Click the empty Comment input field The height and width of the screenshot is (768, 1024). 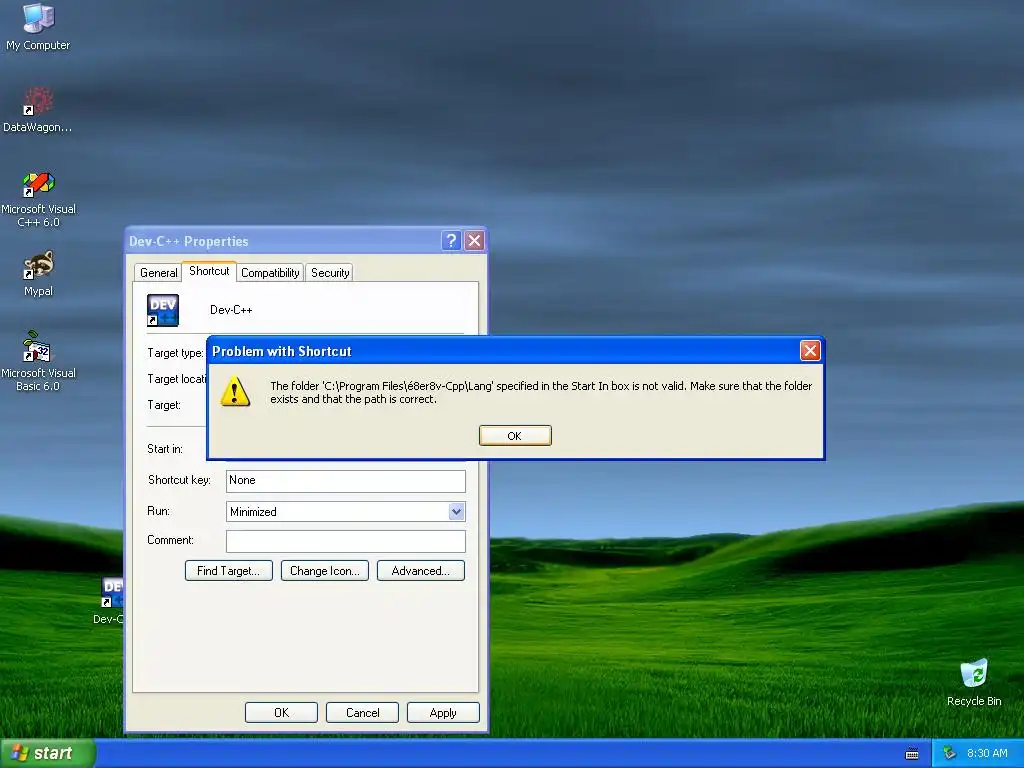pos(345,541)
